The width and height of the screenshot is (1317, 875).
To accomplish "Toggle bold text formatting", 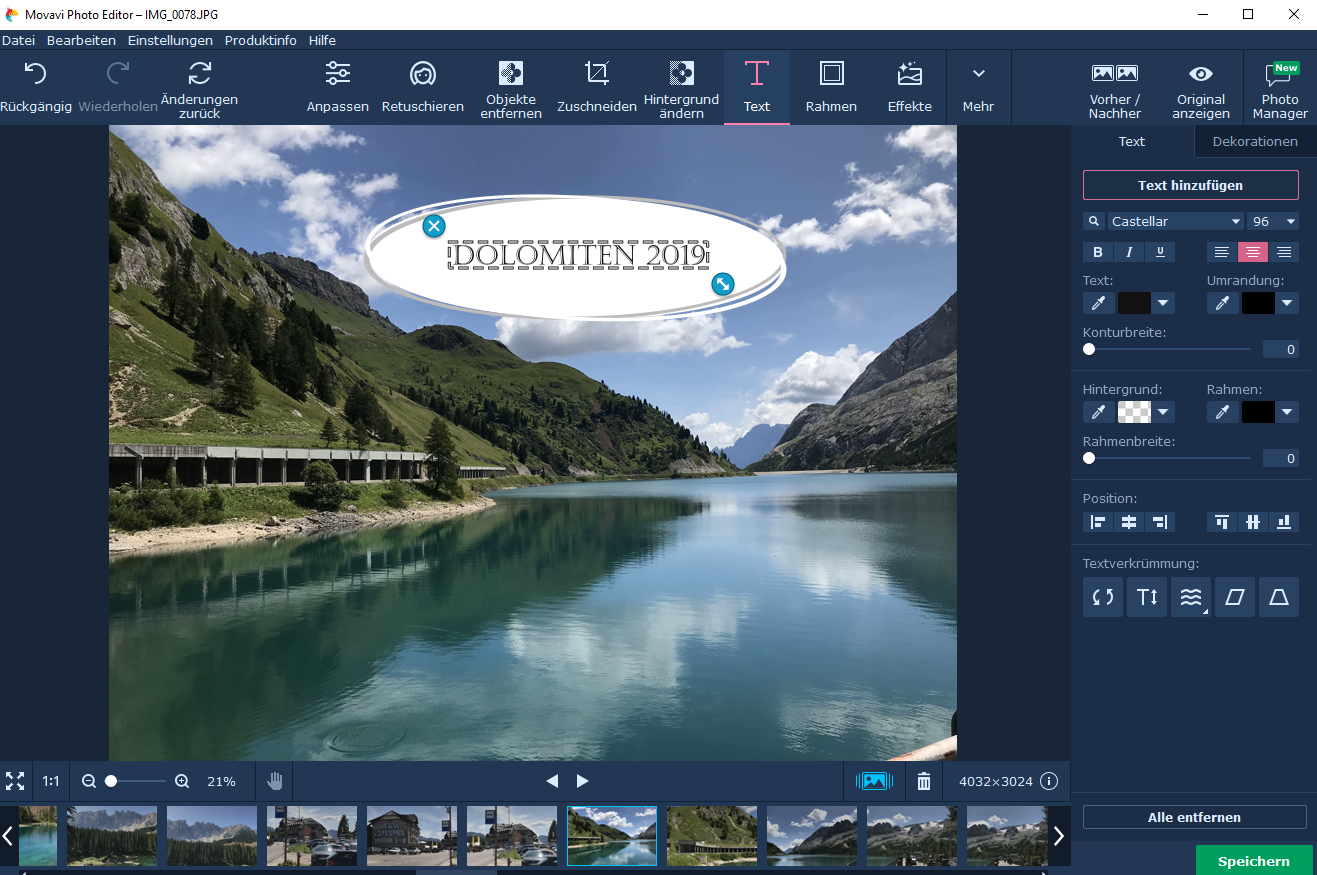I will [x=1098, y=252].
